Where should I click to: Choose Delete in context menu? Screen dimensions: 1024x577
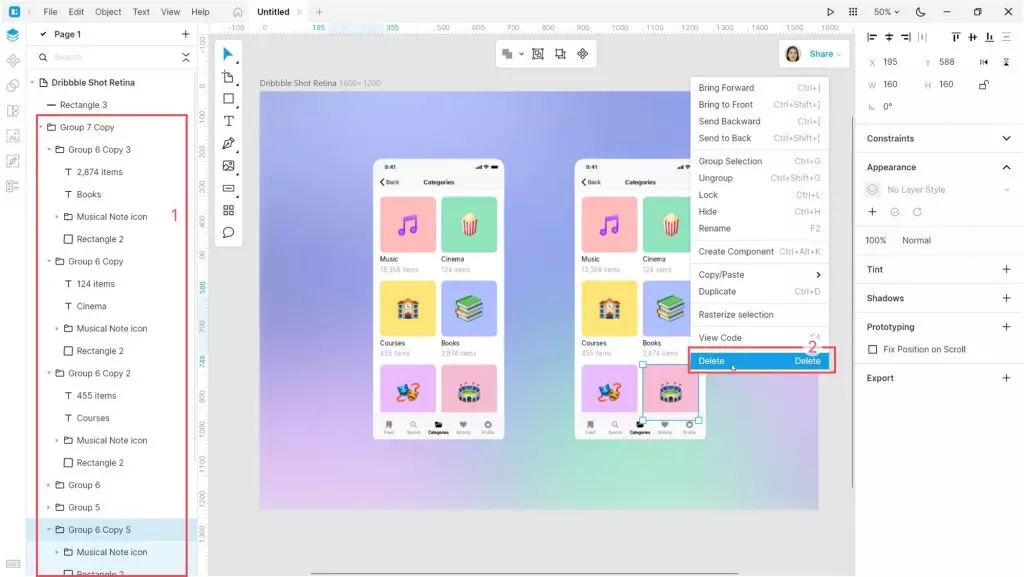coord(759,361)
